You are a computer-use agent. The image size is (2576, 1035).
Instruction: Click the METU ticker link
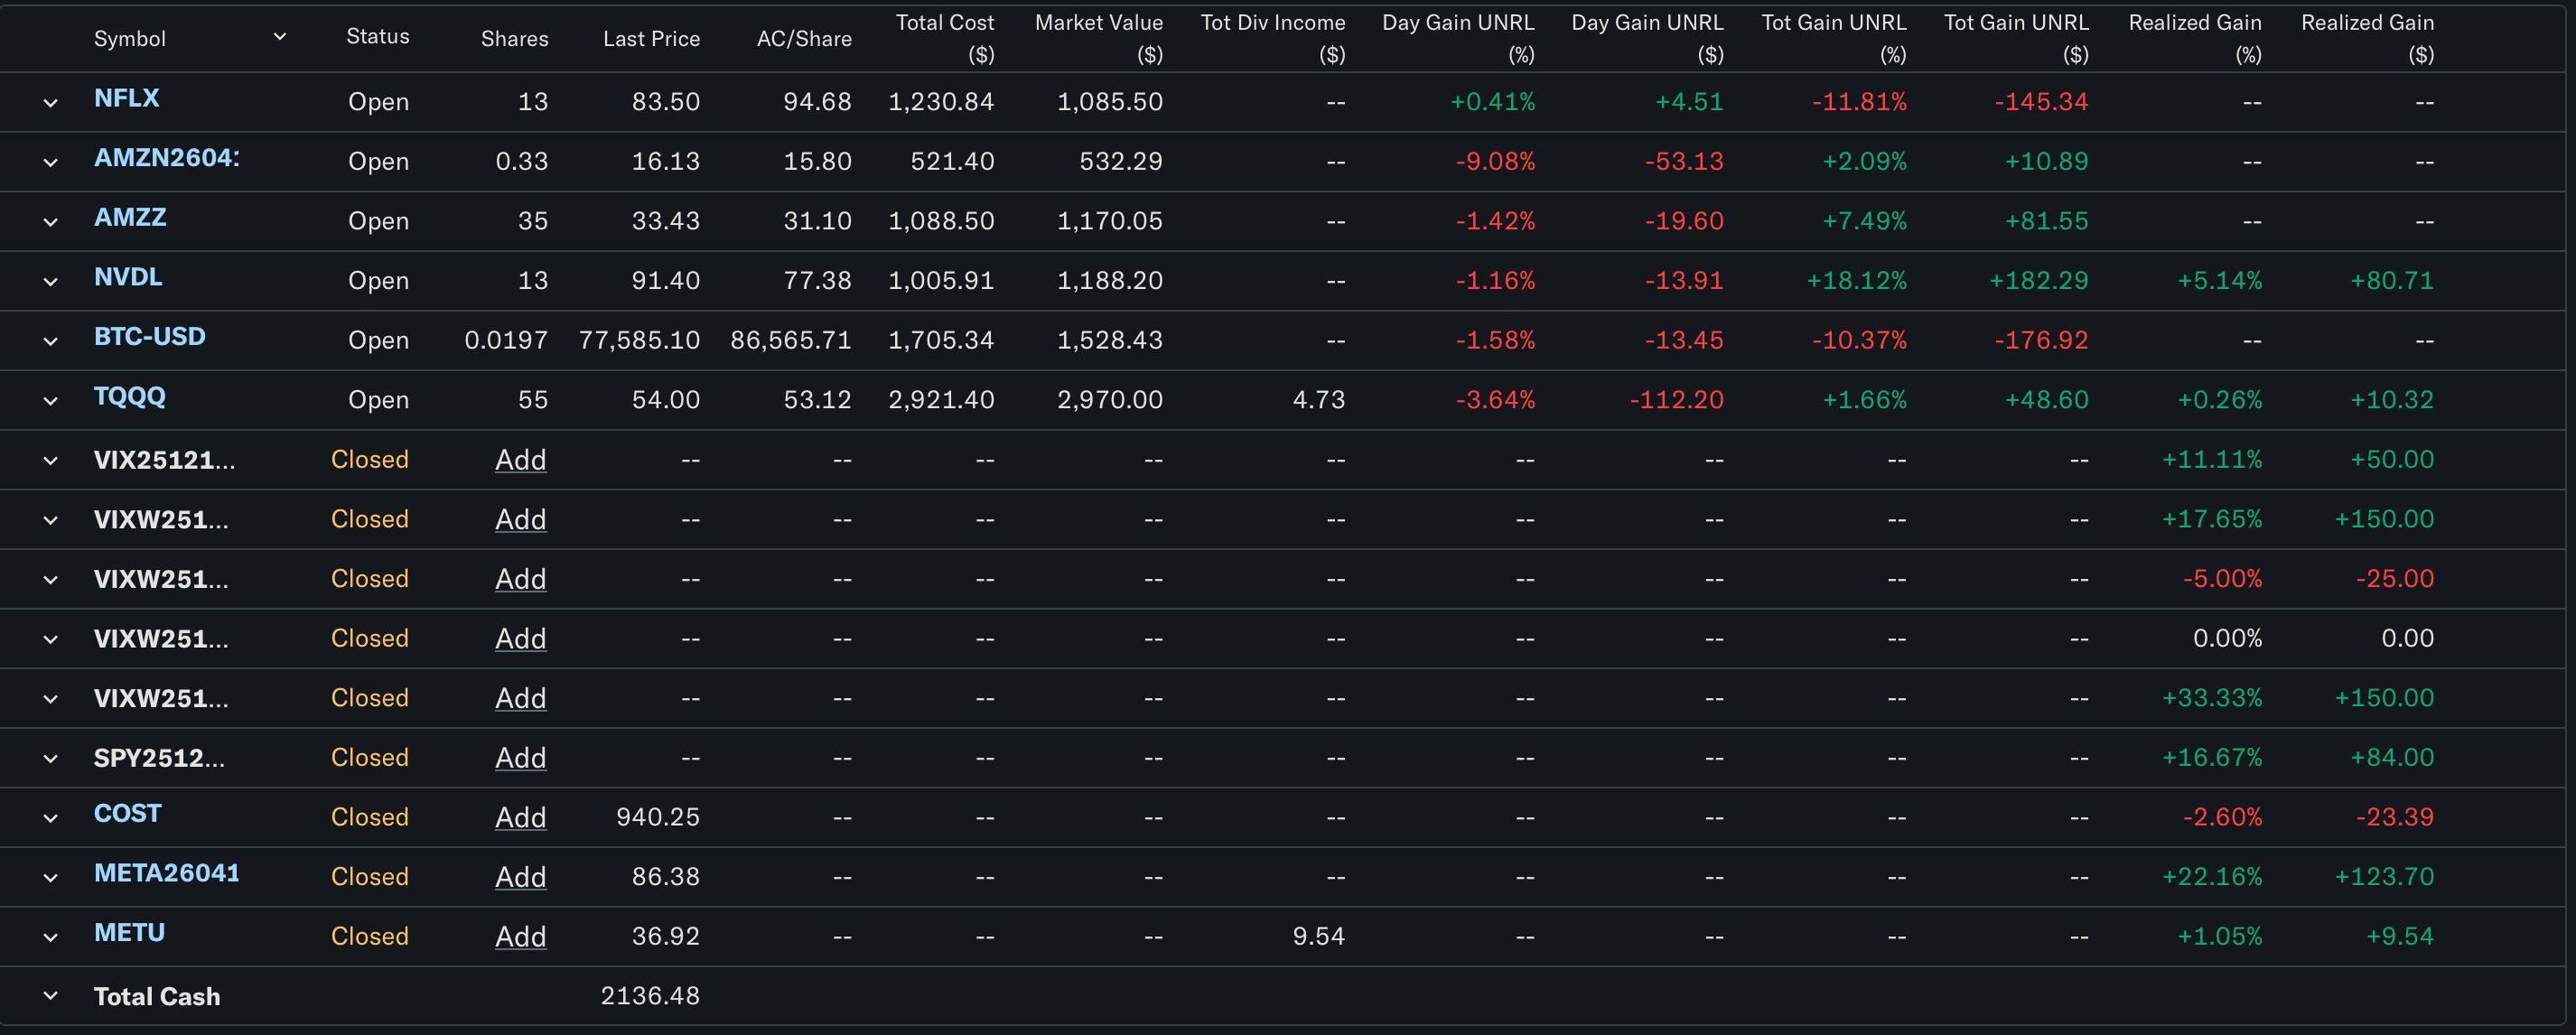(x=129, y=932)
